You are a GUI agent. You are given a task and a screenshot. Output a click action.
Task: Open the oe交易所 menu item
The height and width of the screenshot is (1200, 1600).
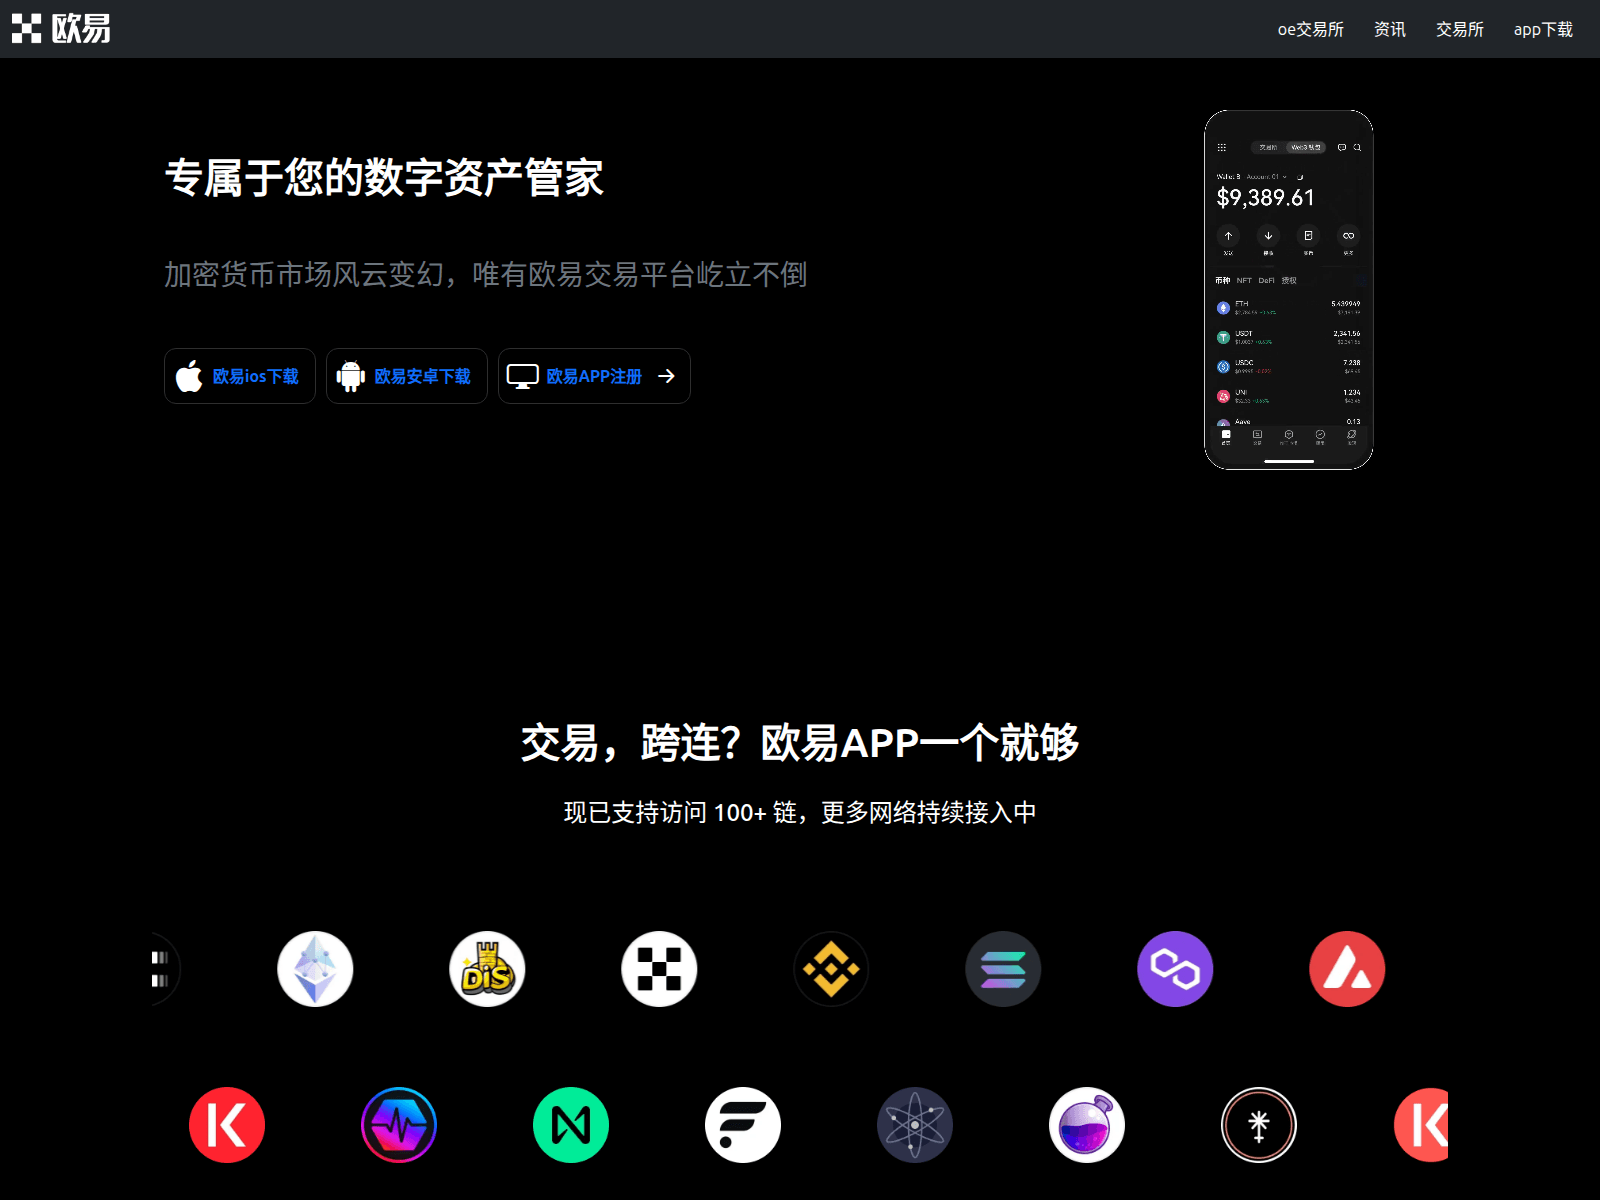pos(1310,29)
